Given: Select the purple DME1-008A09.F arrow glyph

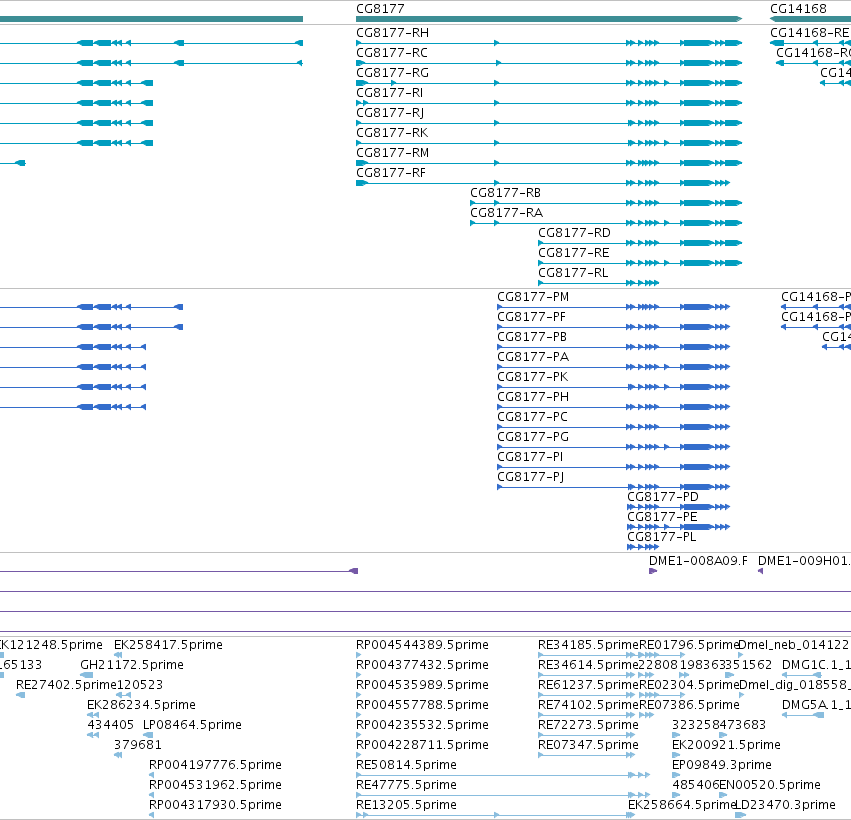Looking at the screenshot, I should coord(653,571).
